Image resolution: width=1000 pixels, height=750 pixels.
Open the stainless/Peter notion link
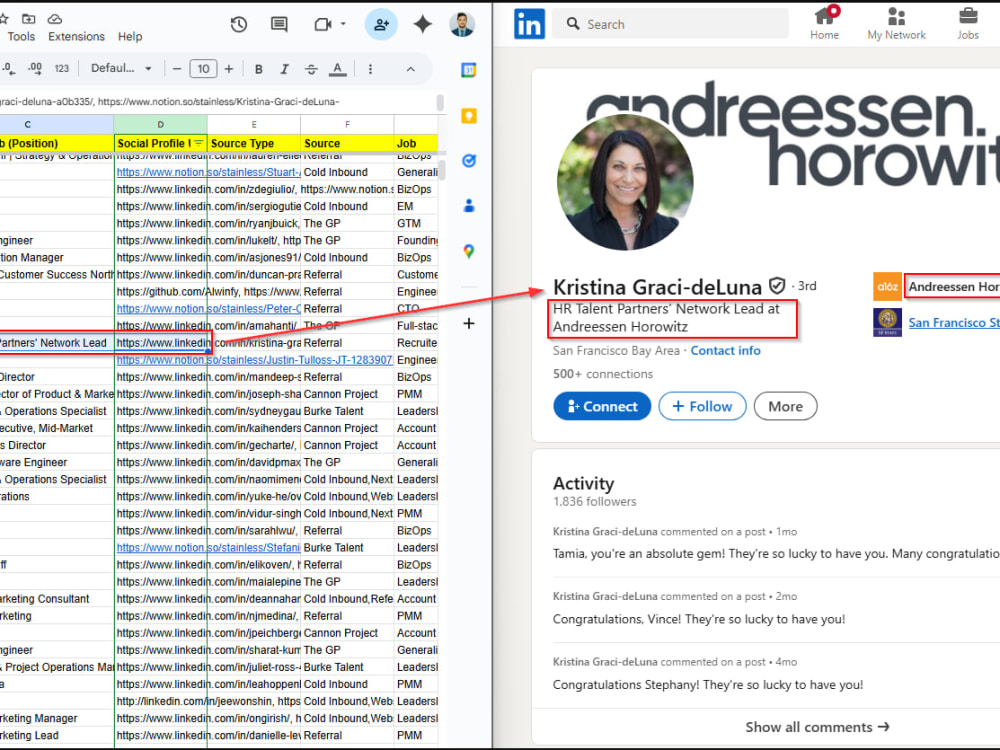(x=208, y=309)
